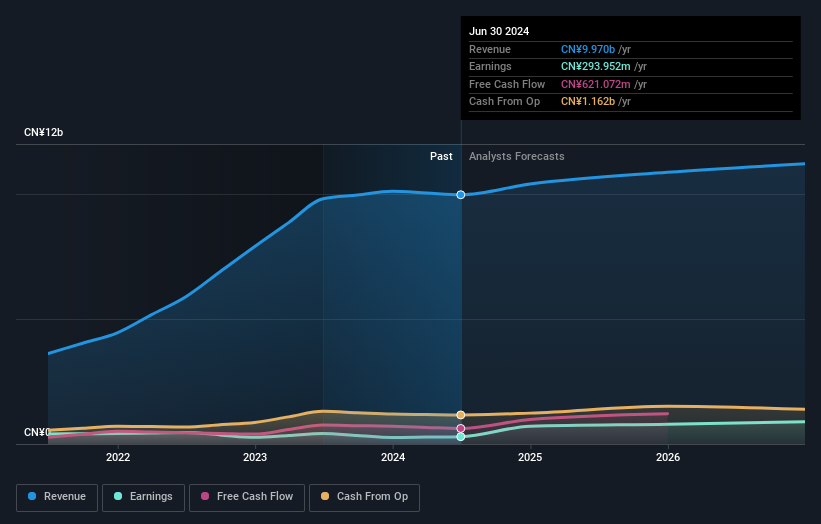Click the Jun 30 2024 tooltip date
The height and width of the screenshot is (524, 821).
pyautogui.click(x=499, y=31)
